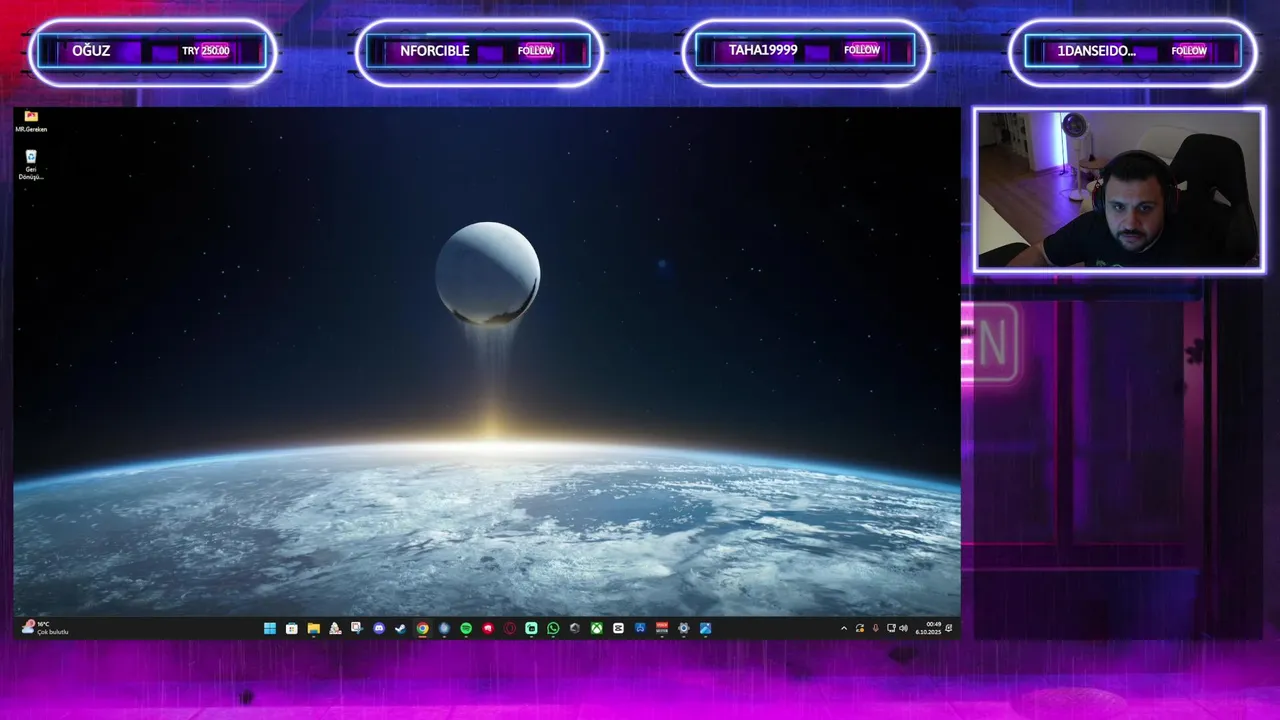
Task: Open the notification bell icon
Action: pyautogui.click(x=948, y=628)
